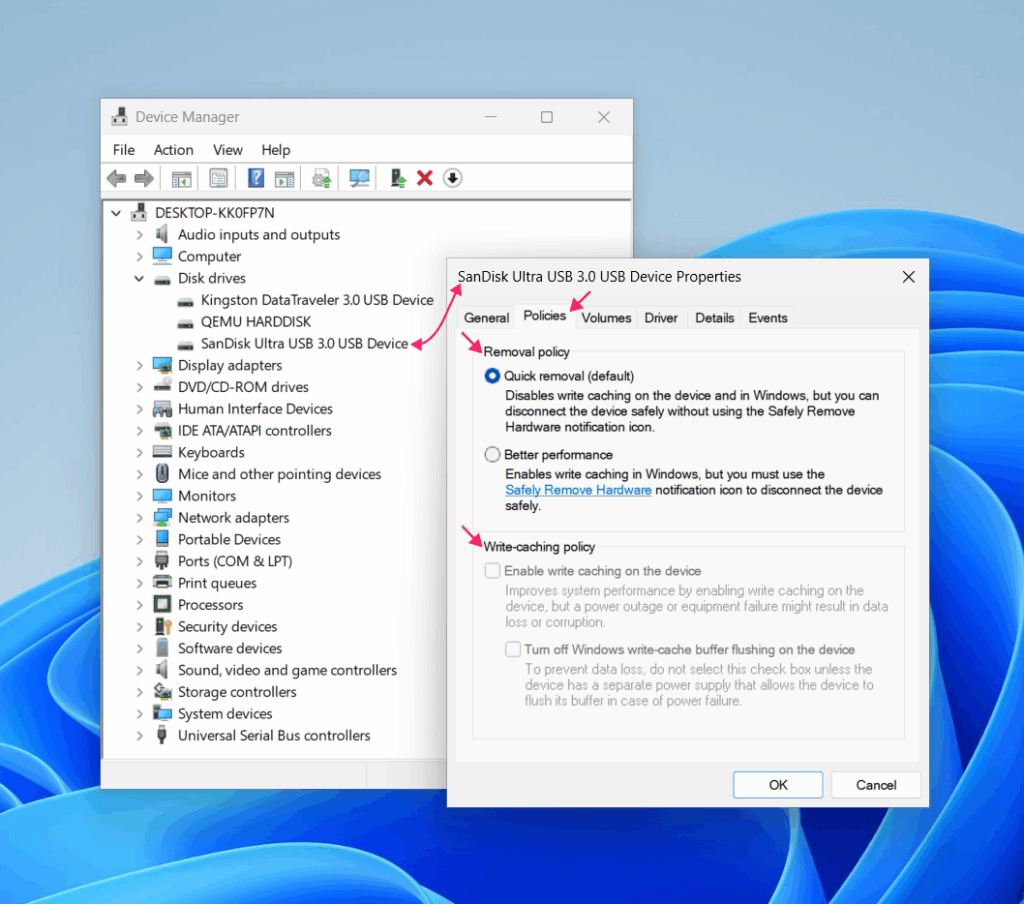
Task: Collapse the Disk drives category
Action: coord(139,278)
